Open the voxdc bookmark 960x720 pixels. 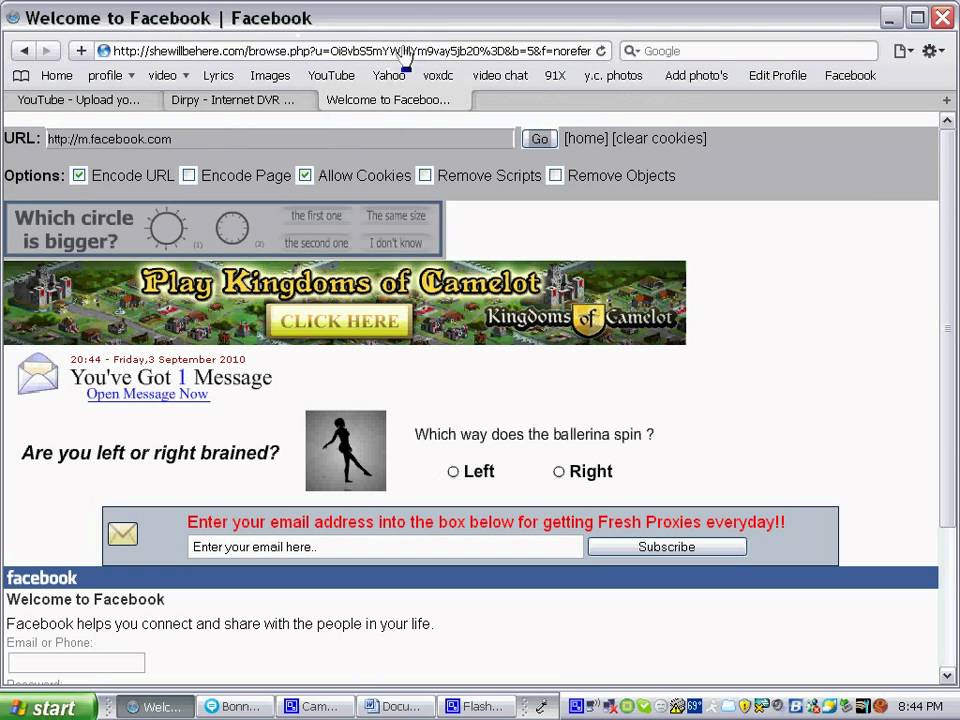pos(438,75)
